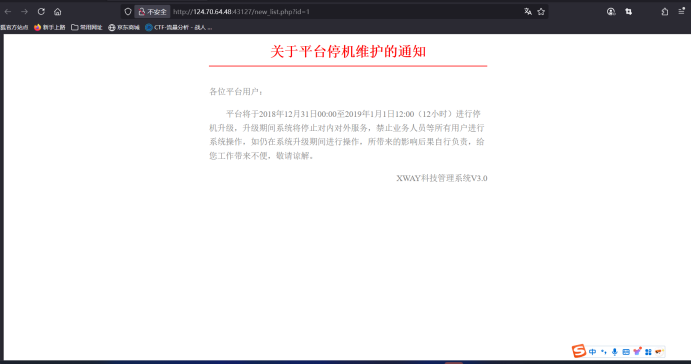Image resolution: width=691 pixels, height=364 pixels.
Task: Bookmark this page with the star
Action: [541, 12]
